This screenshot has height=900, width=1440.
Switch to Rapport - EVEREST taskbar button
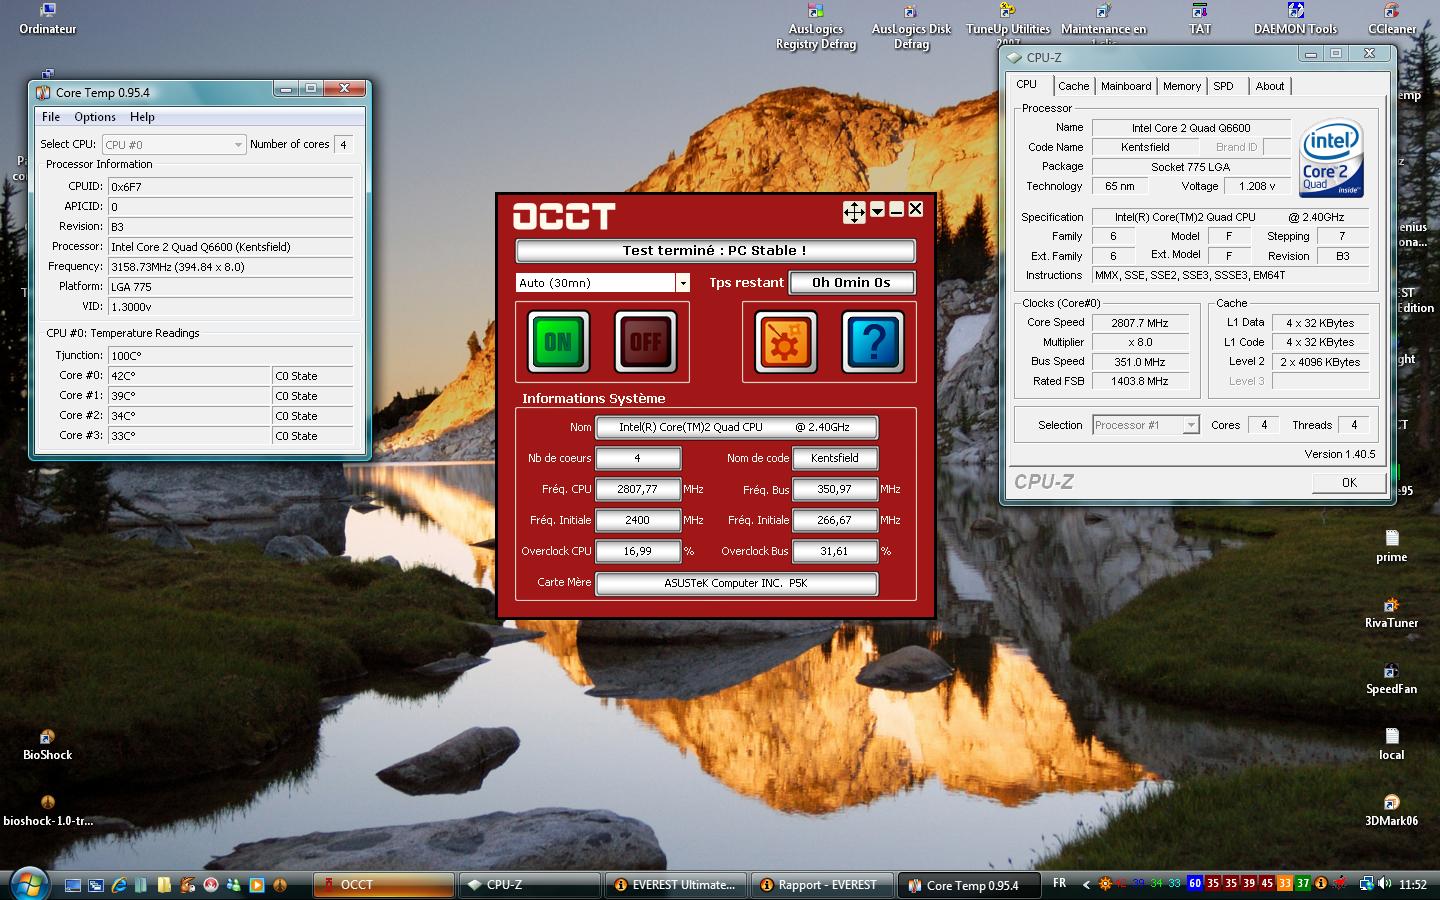[x=822, y=885]
